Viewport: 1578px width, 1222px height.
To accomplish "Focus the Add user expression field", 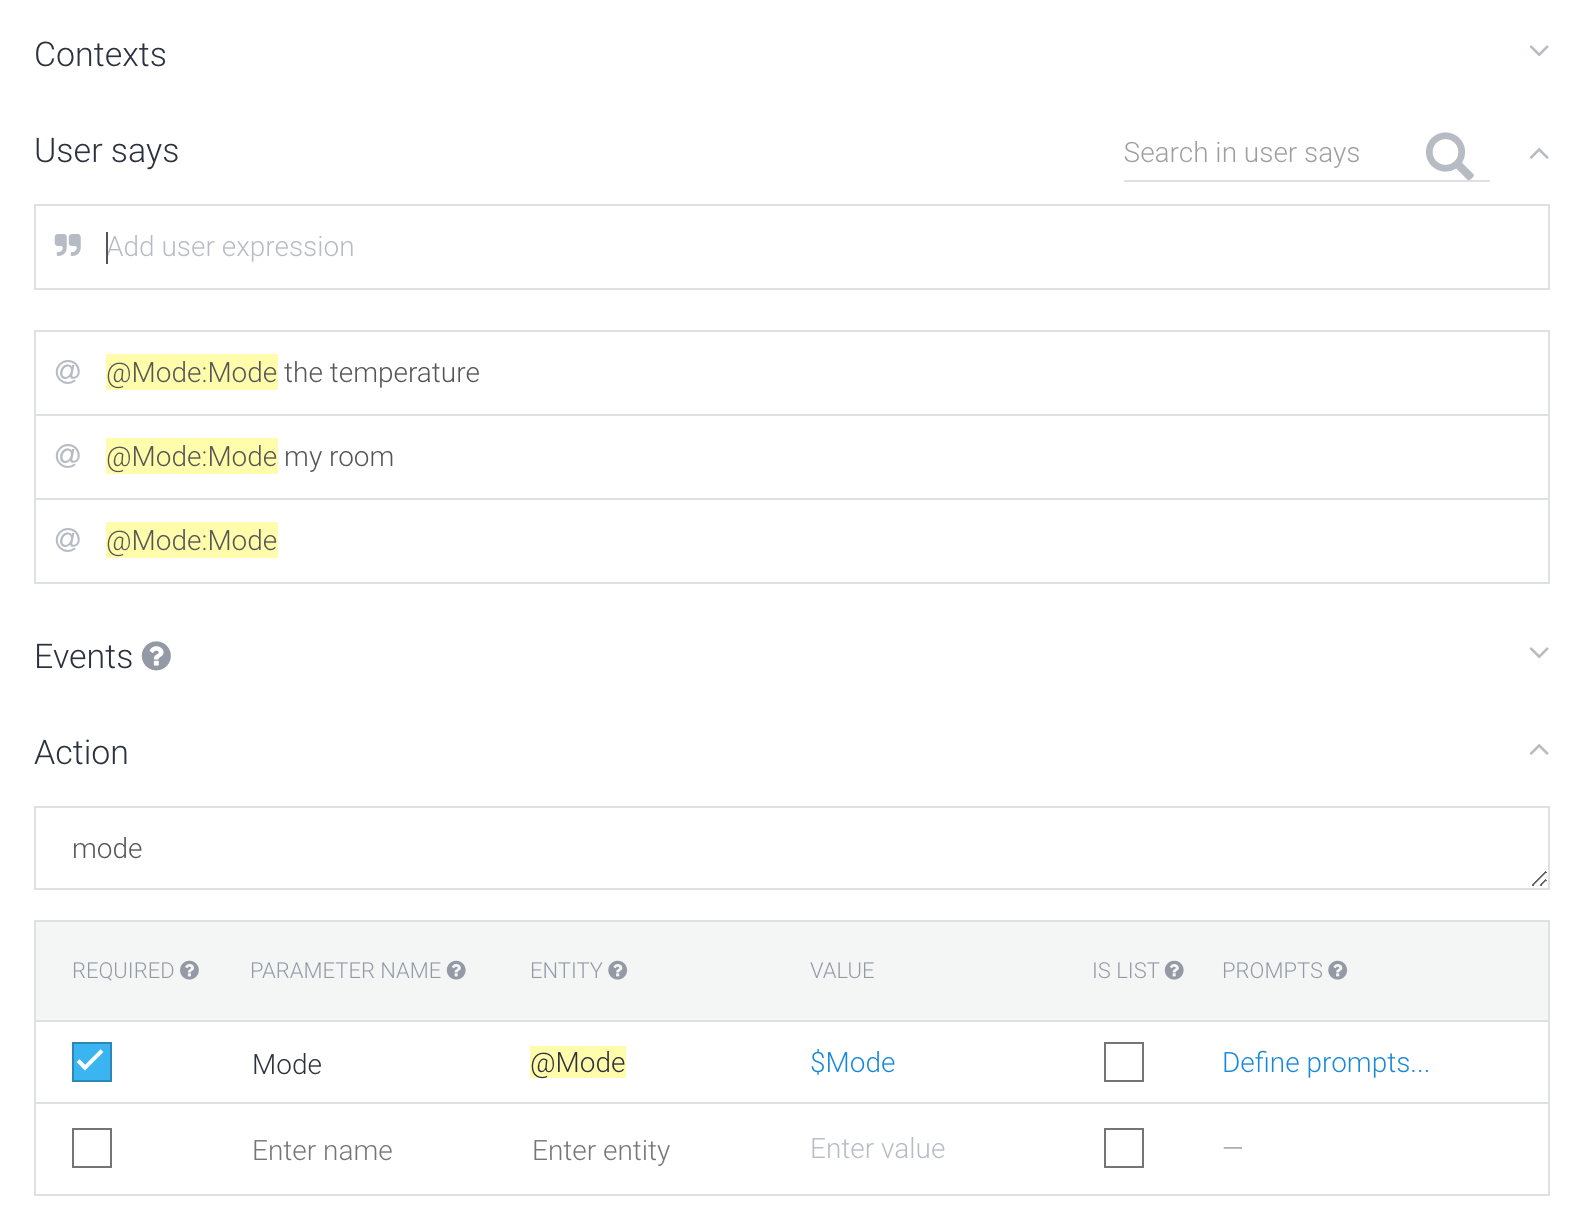I will (x=800, y=247).
